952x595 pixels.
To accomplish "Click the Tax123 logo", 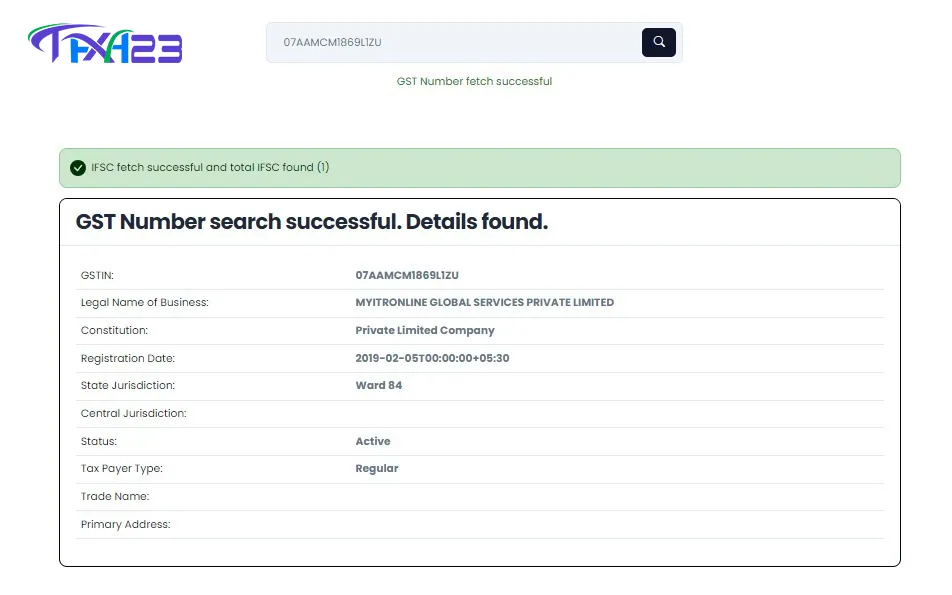I will point(105,44).
